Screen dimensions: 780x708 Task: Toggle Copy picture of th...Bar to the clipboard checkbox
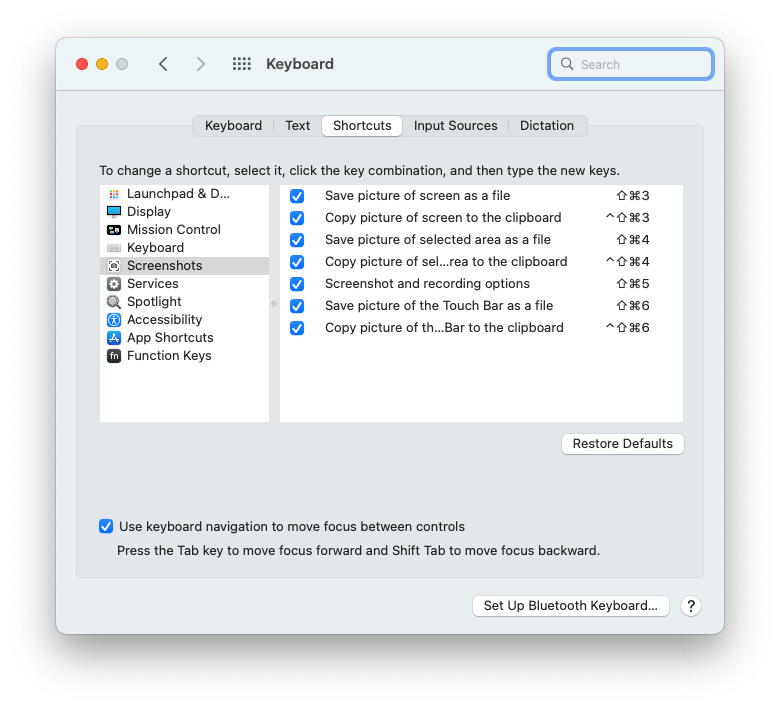tap(297, 328)
